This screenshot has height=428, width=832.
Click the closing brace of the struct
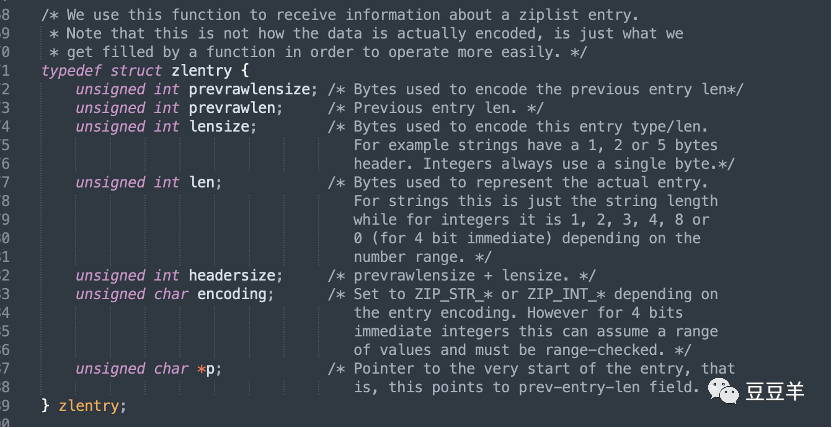(45, 406)
